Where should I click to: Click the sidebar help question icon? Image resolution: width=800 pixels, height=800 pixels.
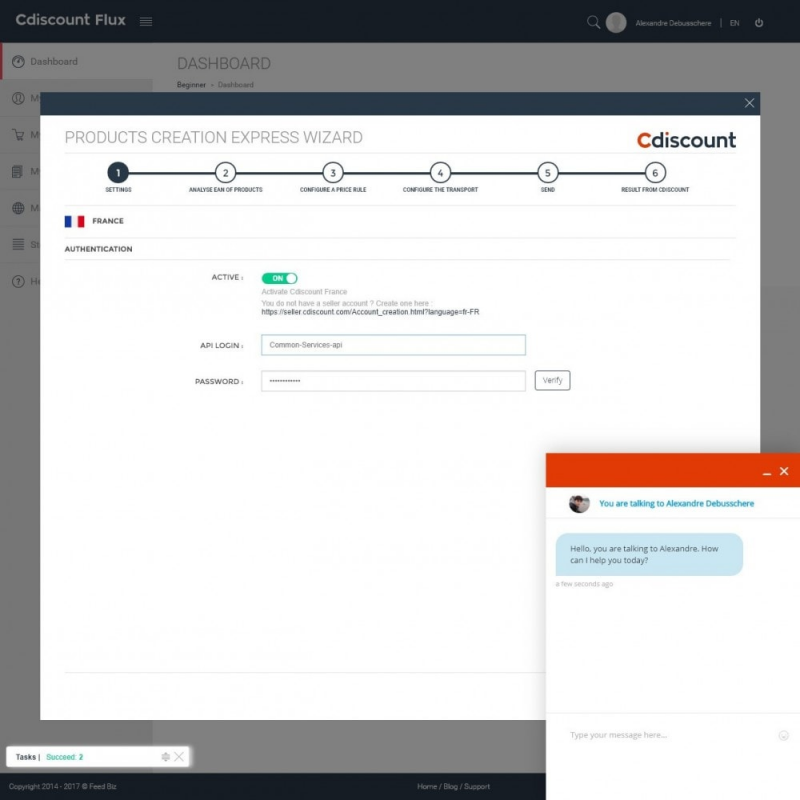point(18,281)
